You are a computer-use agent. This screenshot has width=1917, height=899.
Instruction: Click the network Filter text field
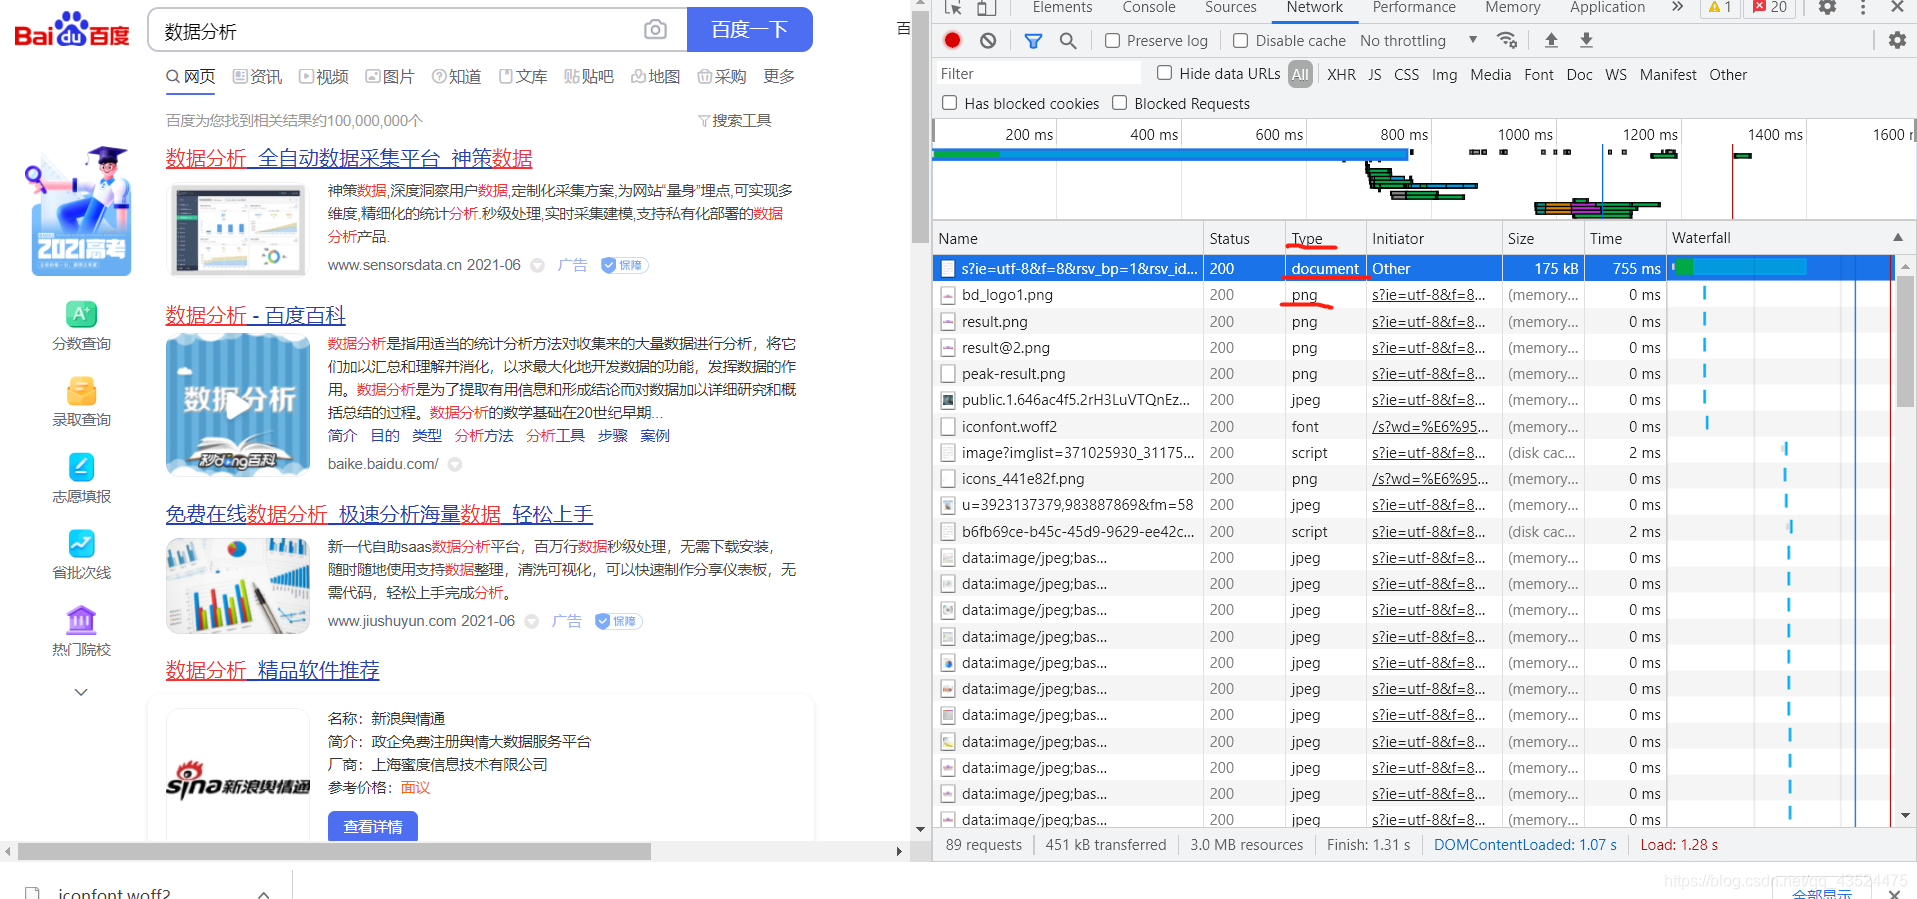tap(1038, 74)
